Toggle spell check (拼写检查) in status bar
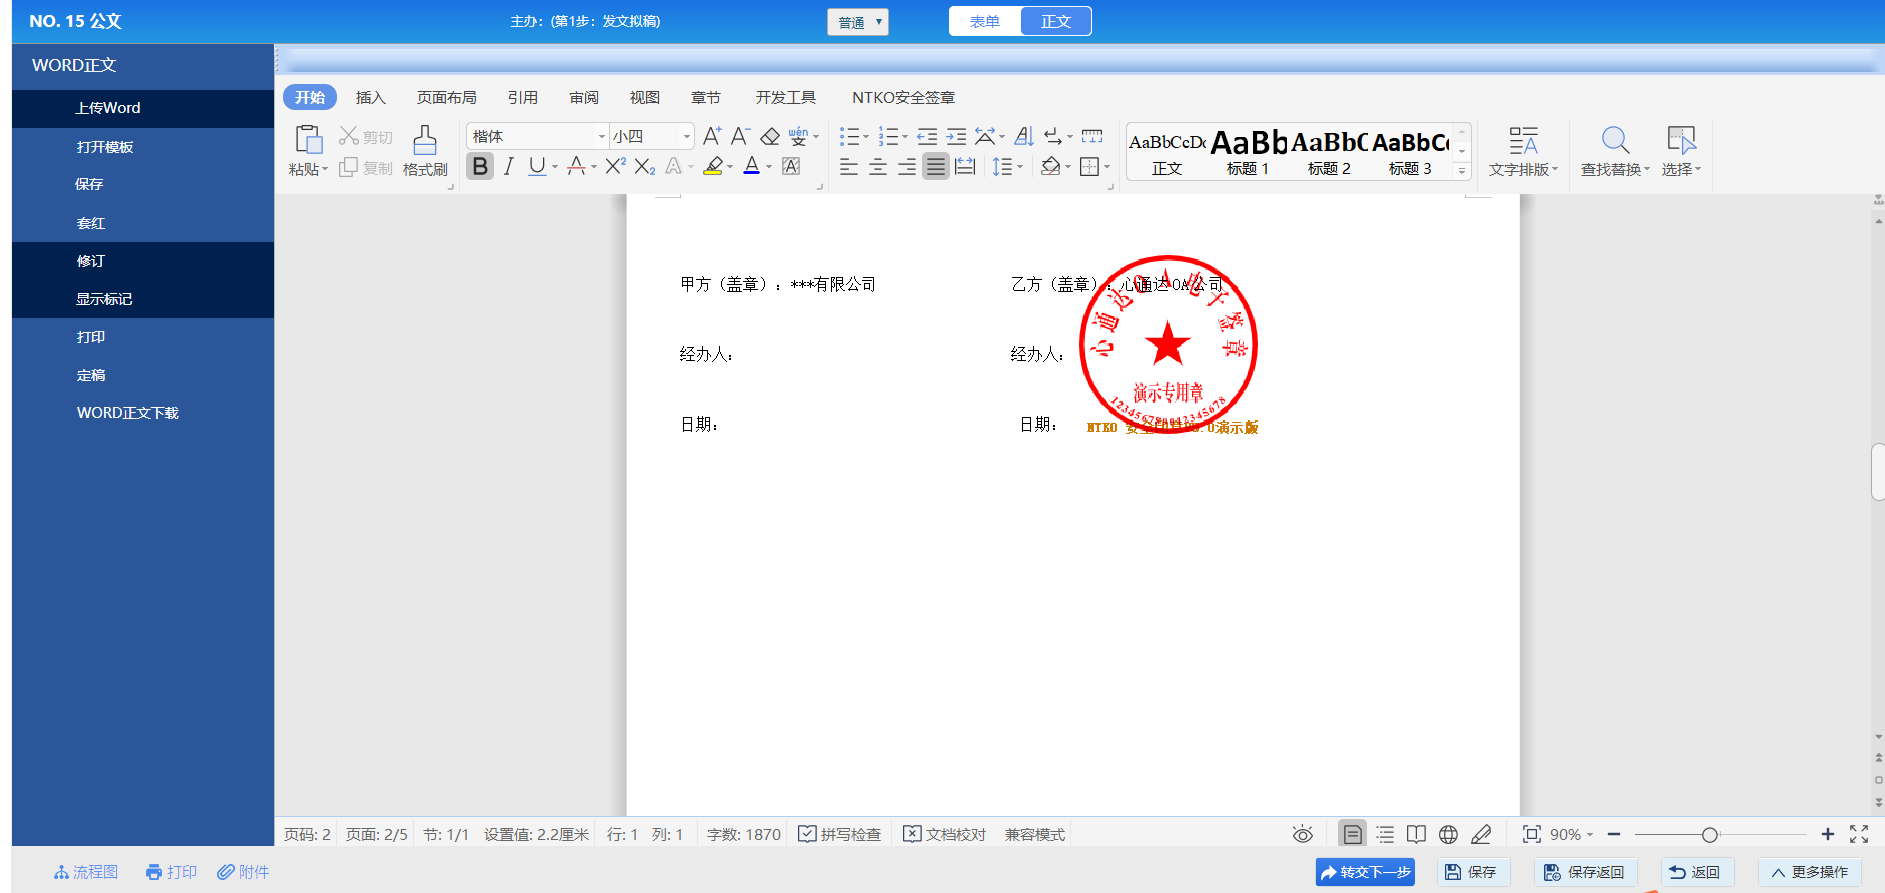This screenshot has width=1885, height=893. point(840,834)
